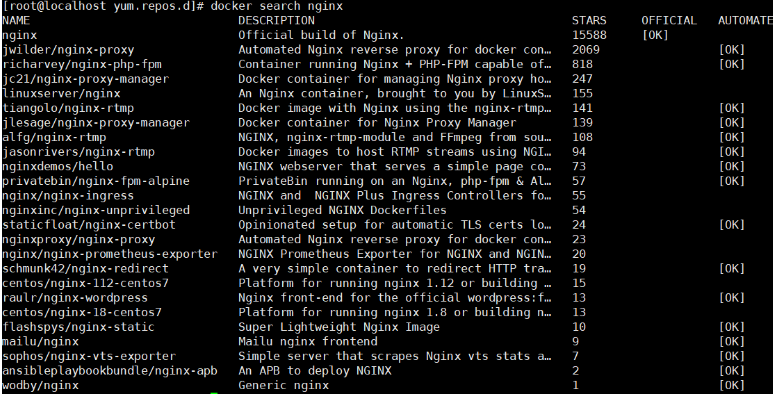Click the NAME column header
773x395 pixels.
[16, 21]
